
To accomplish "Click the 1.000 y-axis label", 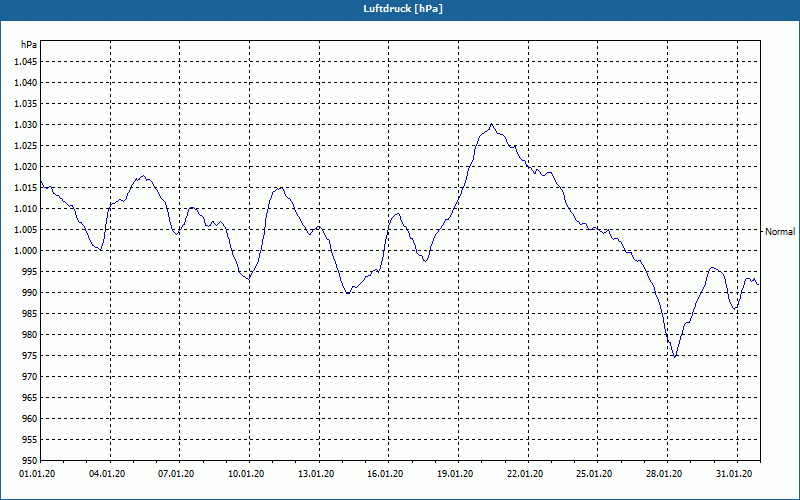I will point(26,251).
